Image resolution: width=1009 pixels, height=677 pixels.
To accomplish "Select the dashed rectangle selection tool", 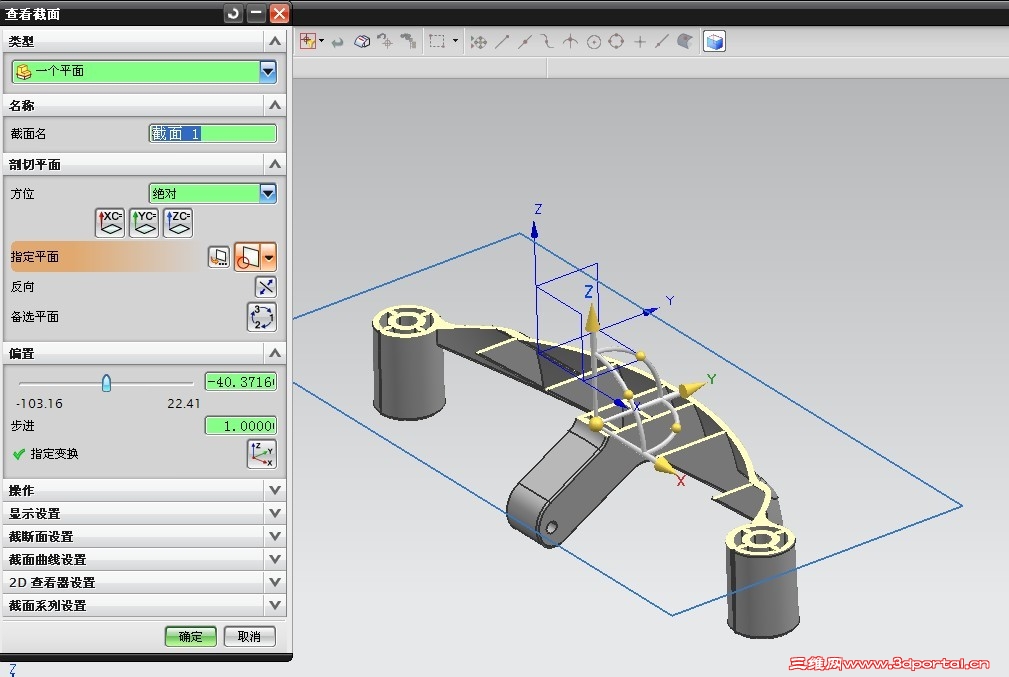I will 437,42.
